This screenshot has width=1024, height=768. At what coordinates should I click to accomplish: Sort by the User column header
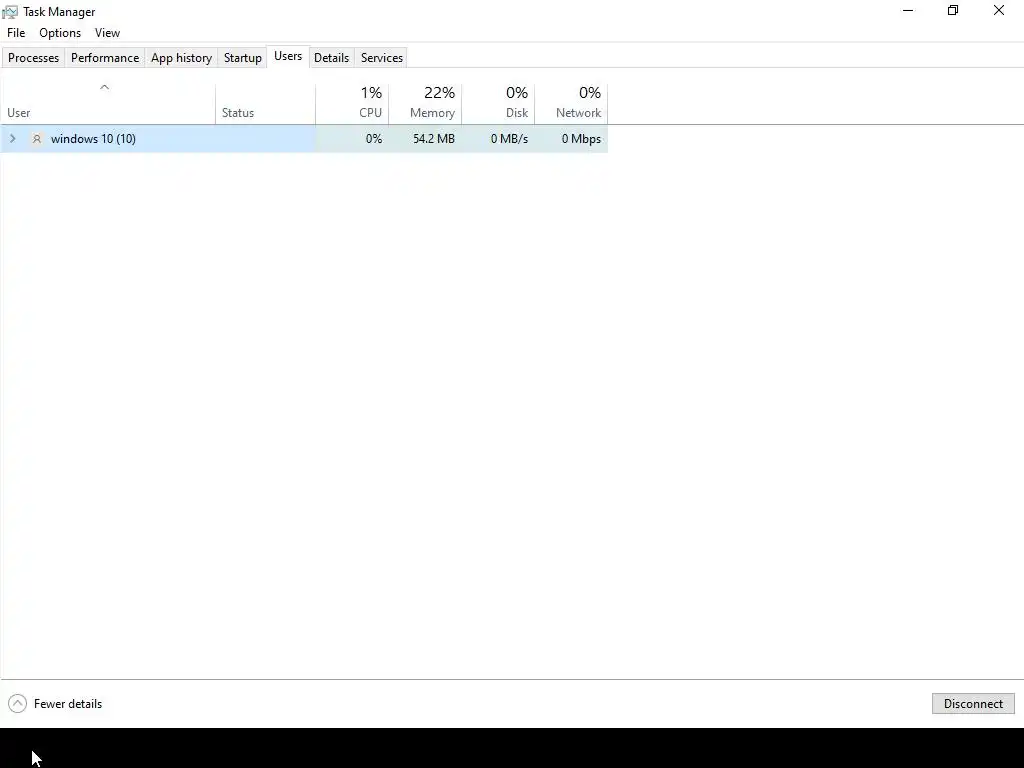click(108, 104)
